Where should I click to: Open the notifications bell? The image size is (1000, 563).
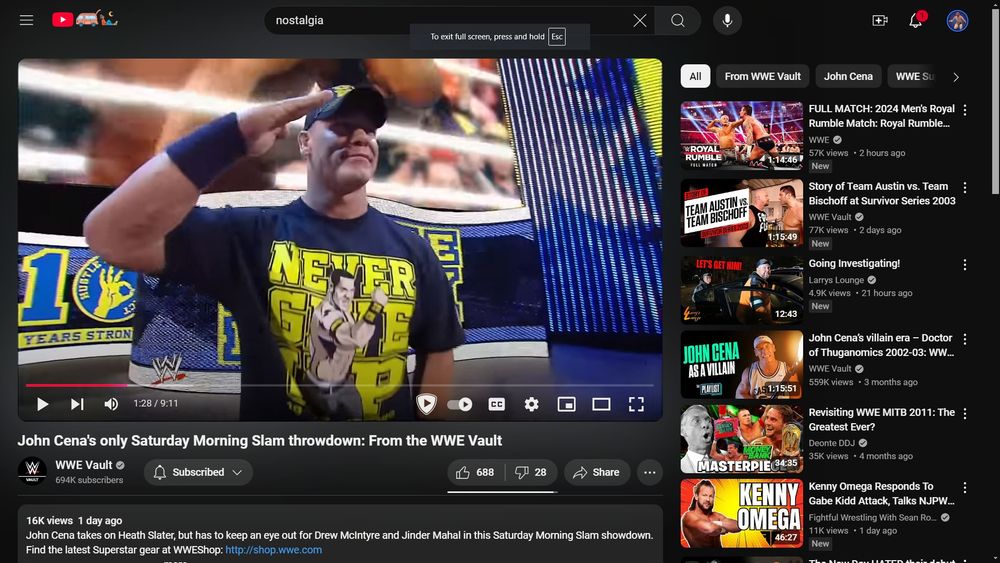pyautogui.click(x=916, y=20)
